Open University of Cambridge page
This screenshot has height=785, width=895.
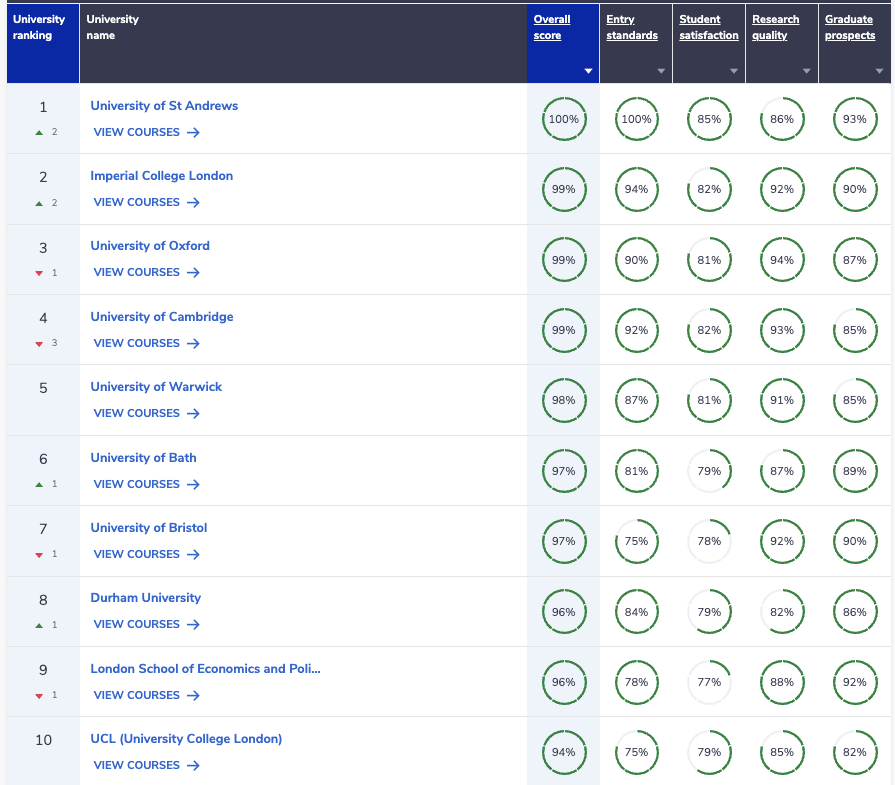[x=162, y=317]
